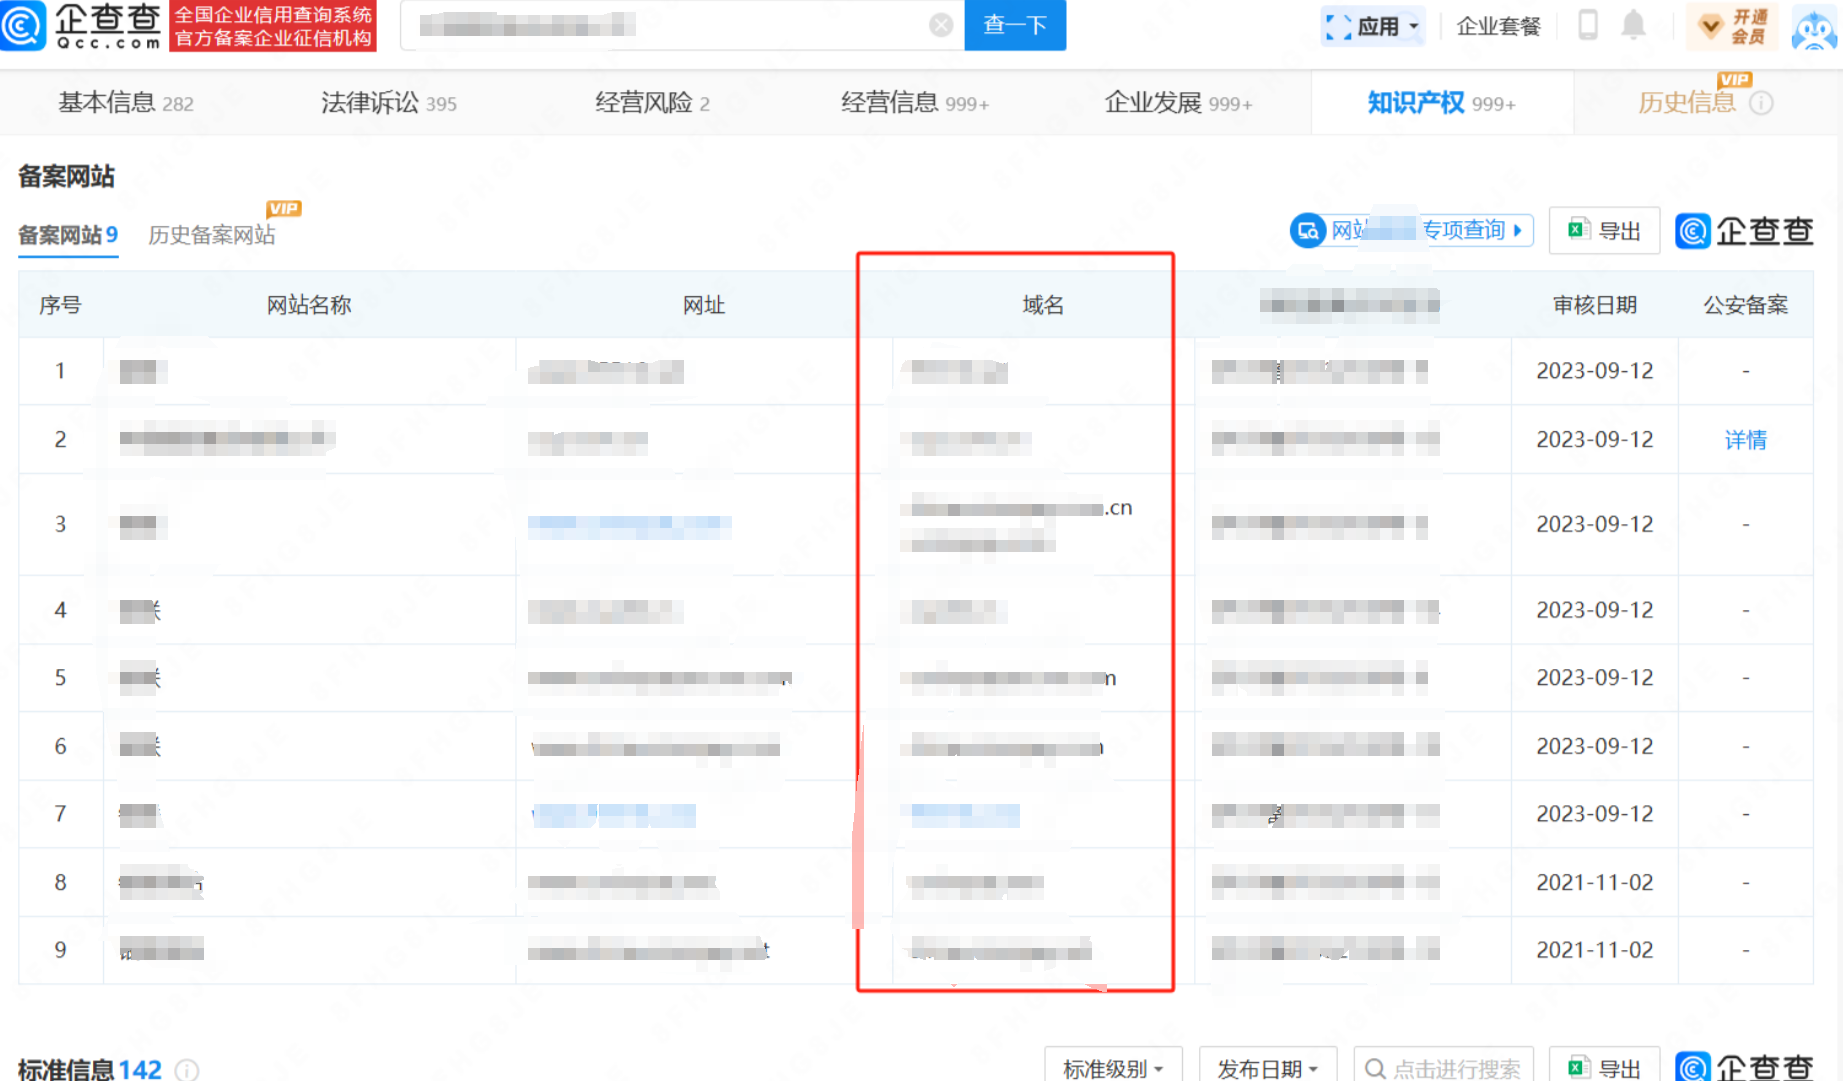
Task: Click the info icon beside 历史信息
Action: (1762, 103)
